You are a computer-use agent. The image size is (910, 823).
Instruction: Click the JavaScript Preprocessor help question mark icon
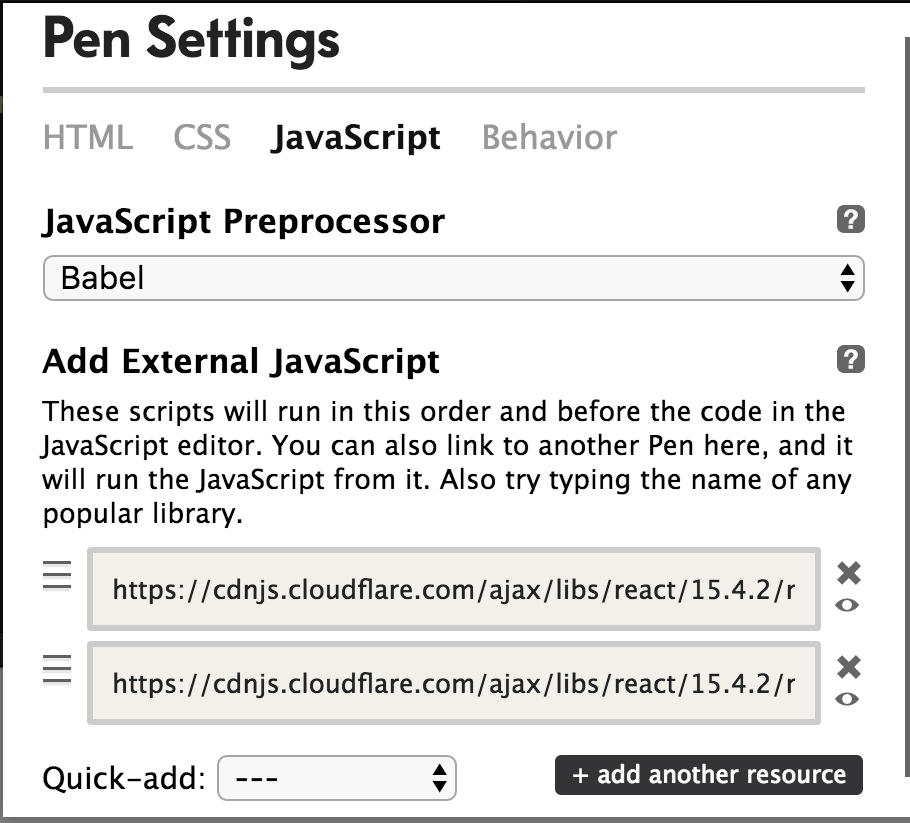[850, 220]
